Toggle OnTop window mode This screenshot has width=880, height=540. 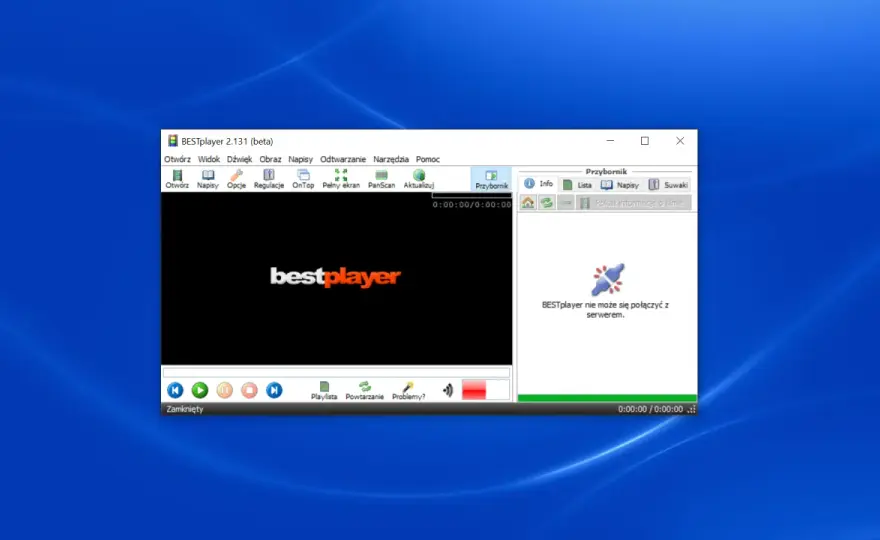[x=303, y=179]
